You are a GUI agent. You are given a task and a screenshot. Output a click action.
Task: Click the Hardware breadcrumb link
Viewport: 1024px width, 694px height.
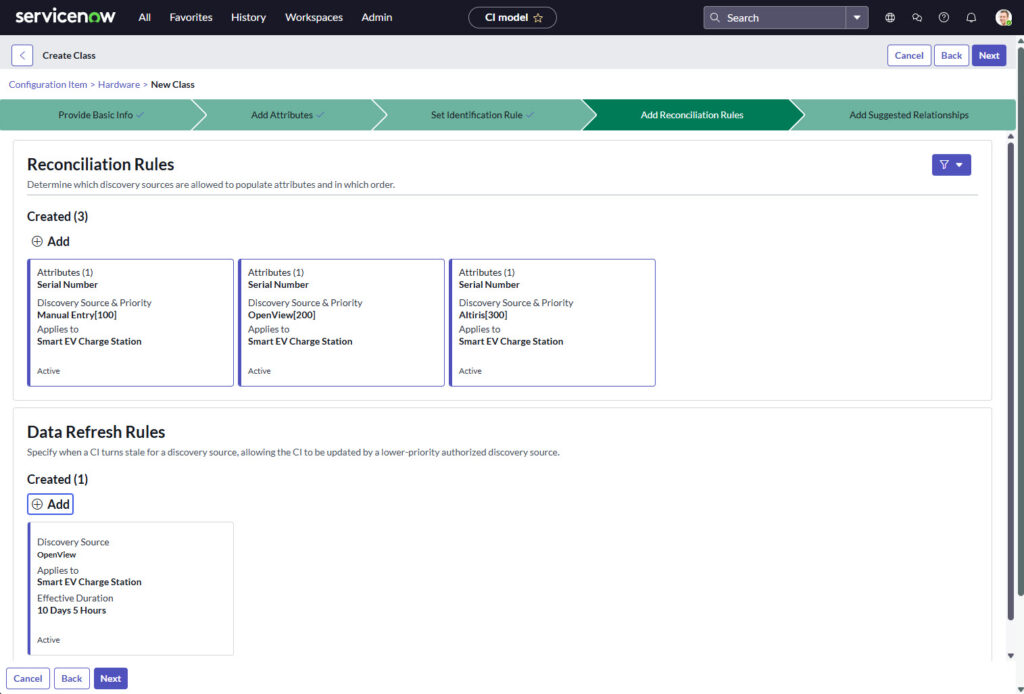click(x=119, y=85)
